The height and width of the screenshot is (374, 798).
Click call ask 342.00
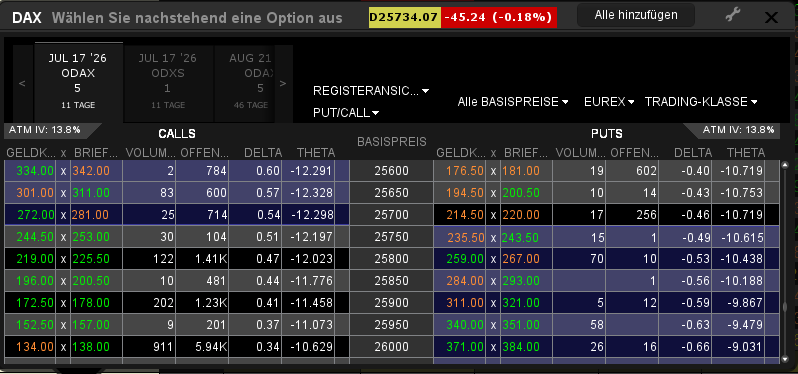click(x=91, y=171)
